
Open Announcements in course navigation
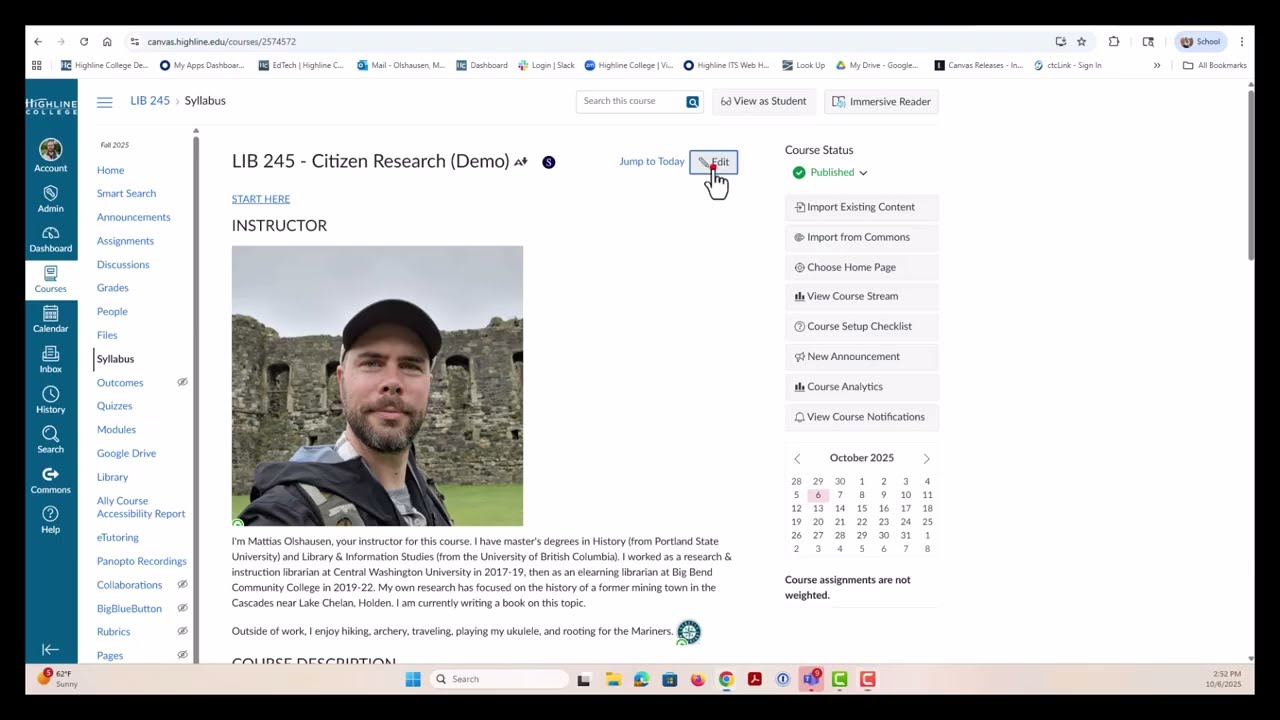(133, 217)
